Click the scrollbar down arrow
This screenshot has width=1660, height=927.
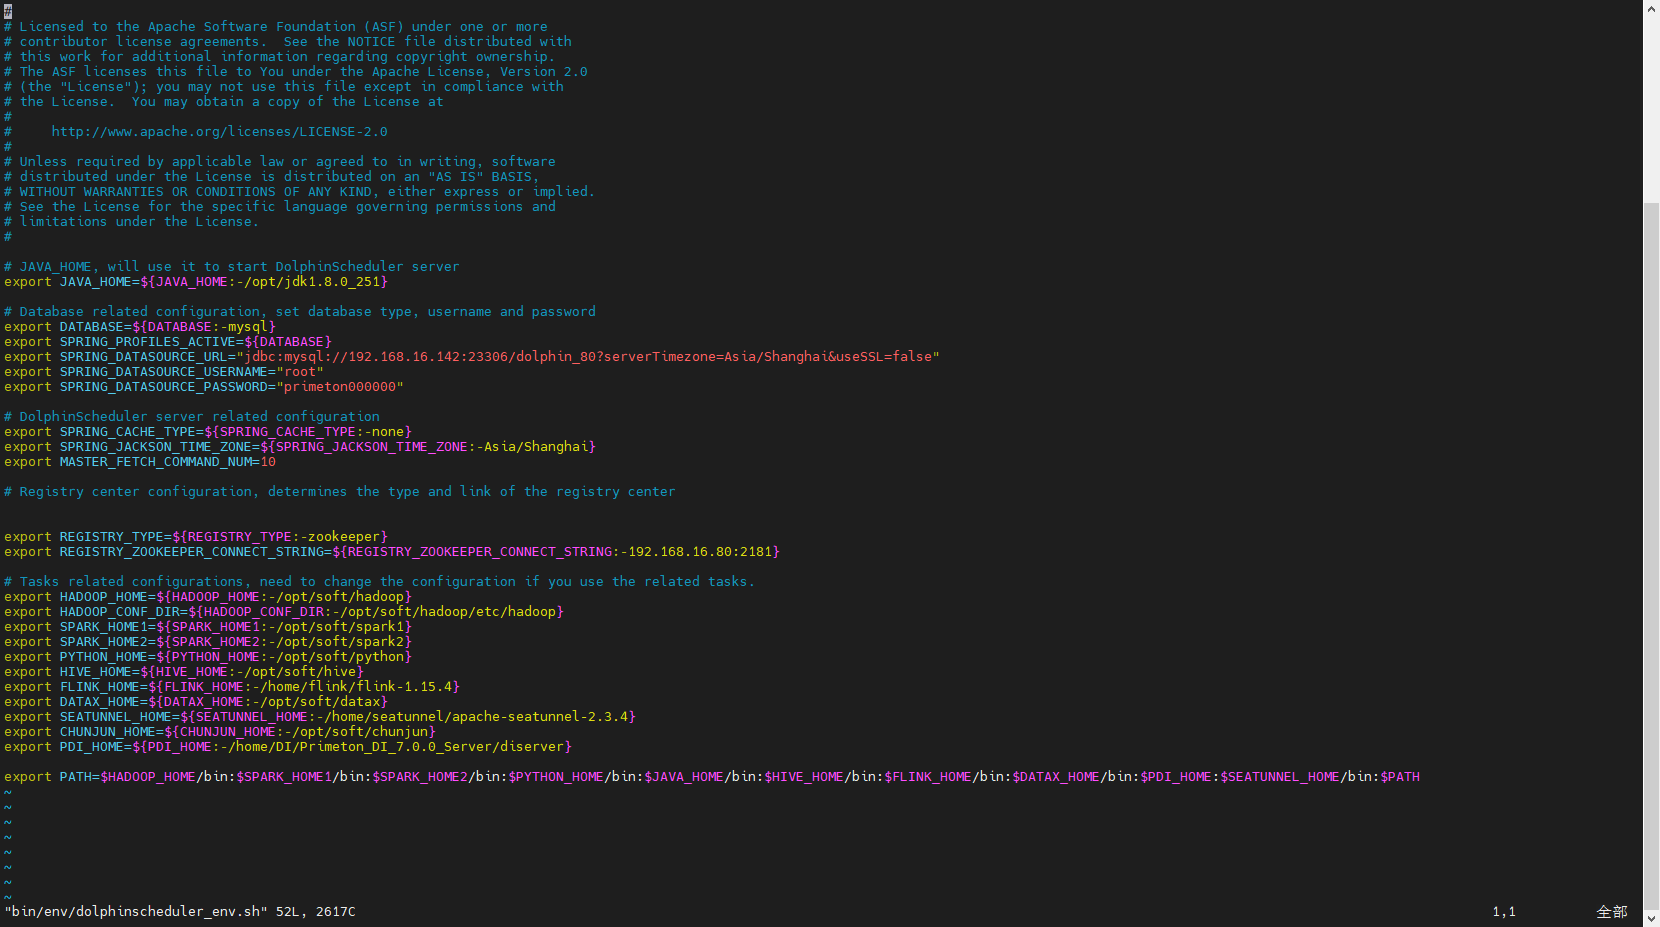pyautogui.click(x=1651, y=918)
